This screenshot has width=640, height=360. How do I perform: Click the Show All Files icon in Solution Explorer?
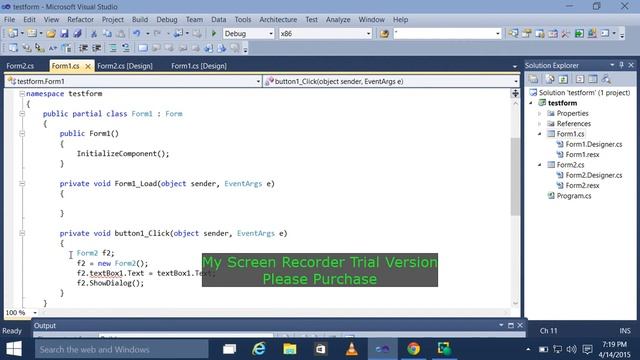click(x=550, y=79)
